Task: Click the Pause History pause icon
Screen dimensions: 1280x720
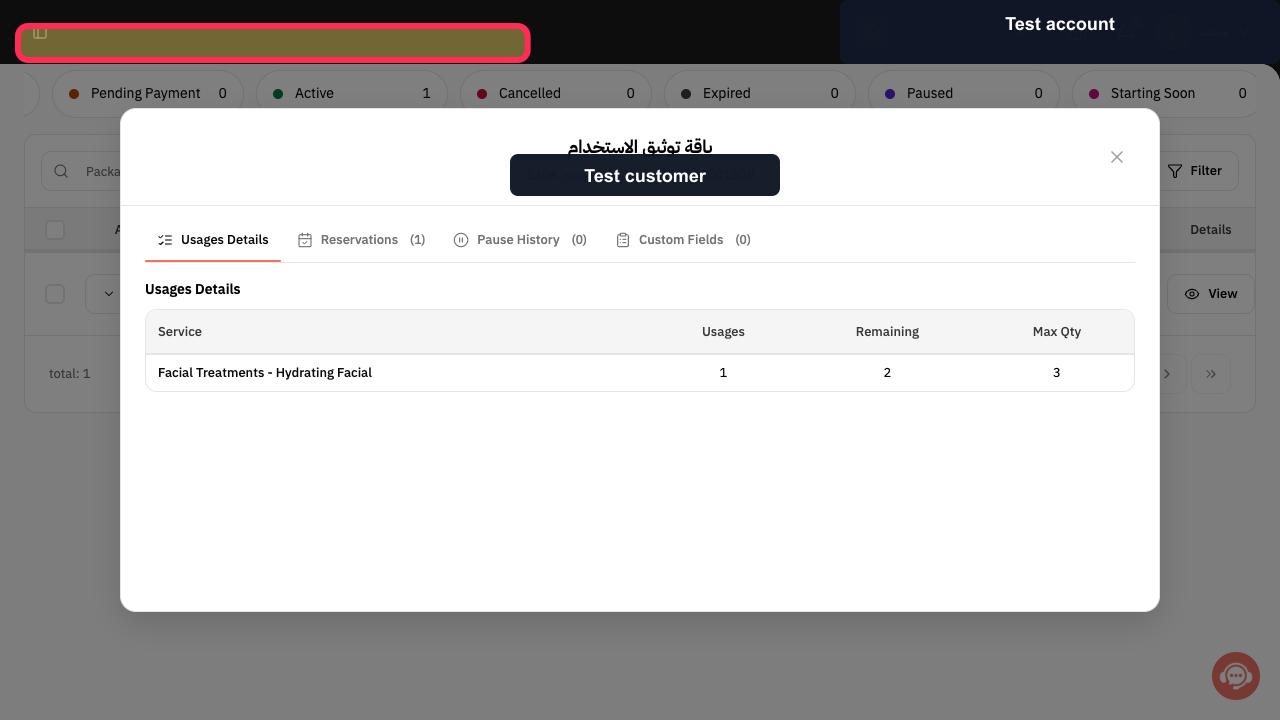Action: pos(461,240)
